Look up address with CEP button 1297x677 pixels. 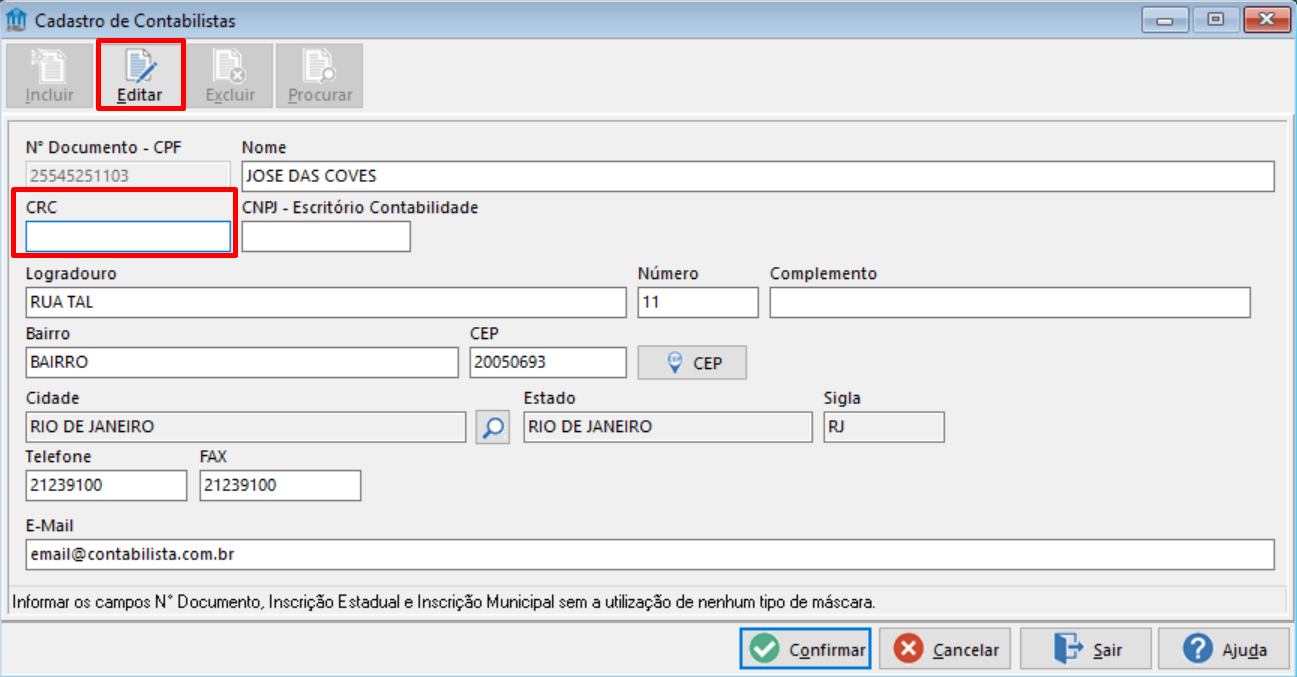click(692, 363)
